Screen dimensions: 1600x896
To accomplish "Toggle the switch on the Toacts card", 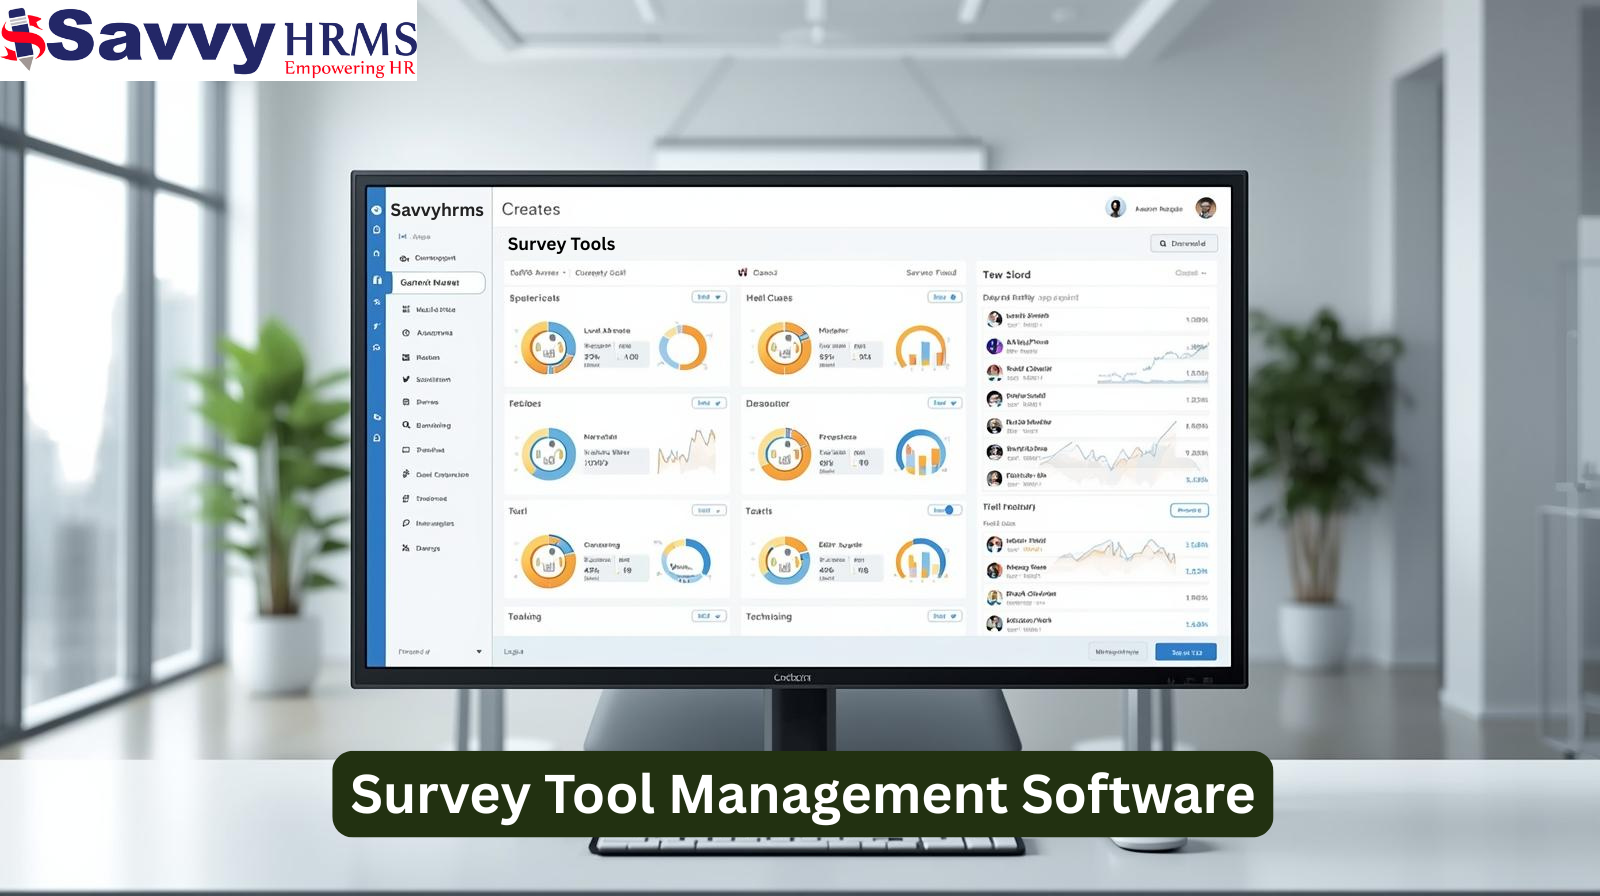I will 945,510.
